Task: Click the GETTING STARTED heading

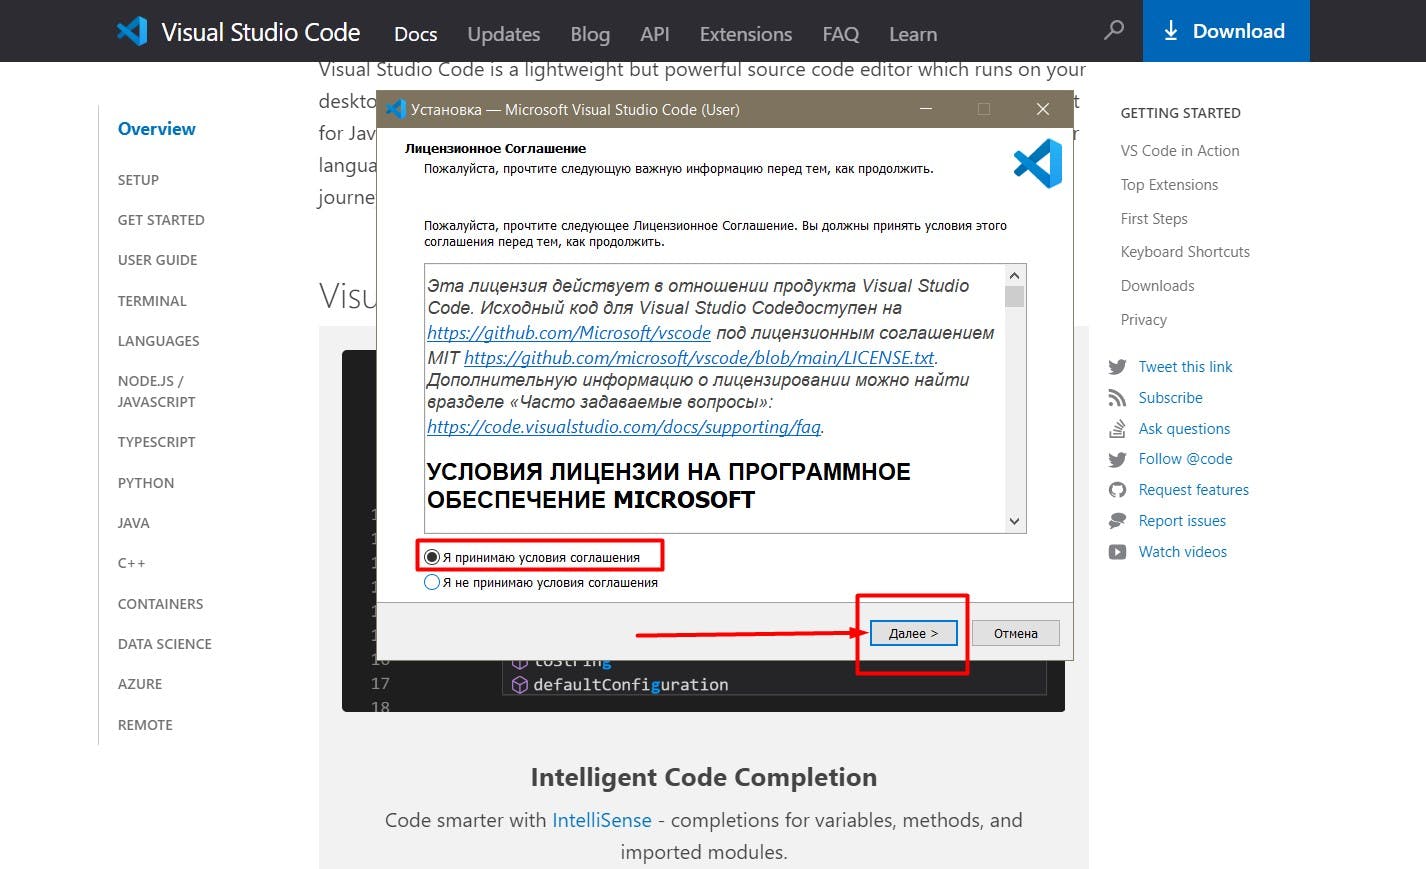Action: [1180, 113]
